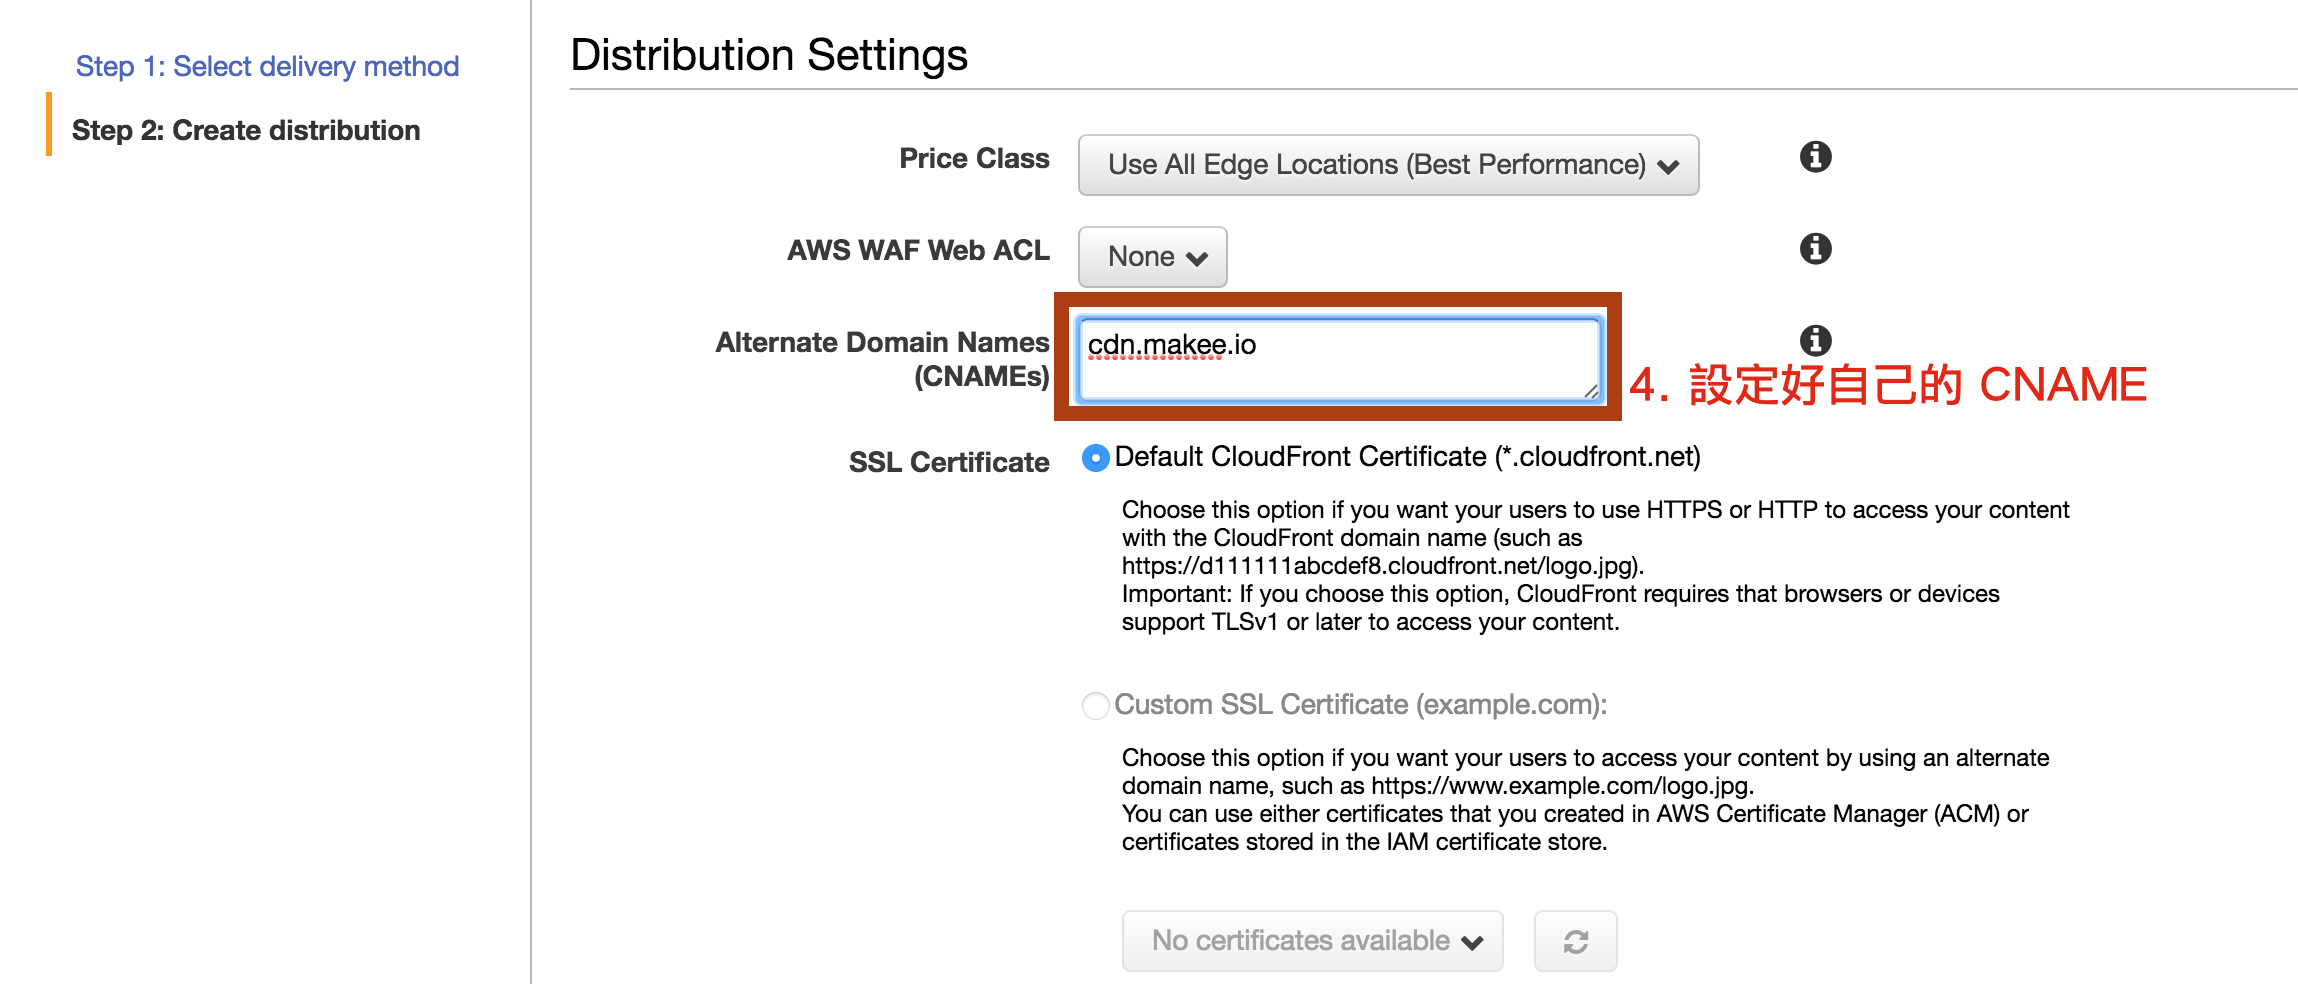Select Default CloudFront Certificate radio option
Screen dimensions: 2298x984
point(1096,458)
